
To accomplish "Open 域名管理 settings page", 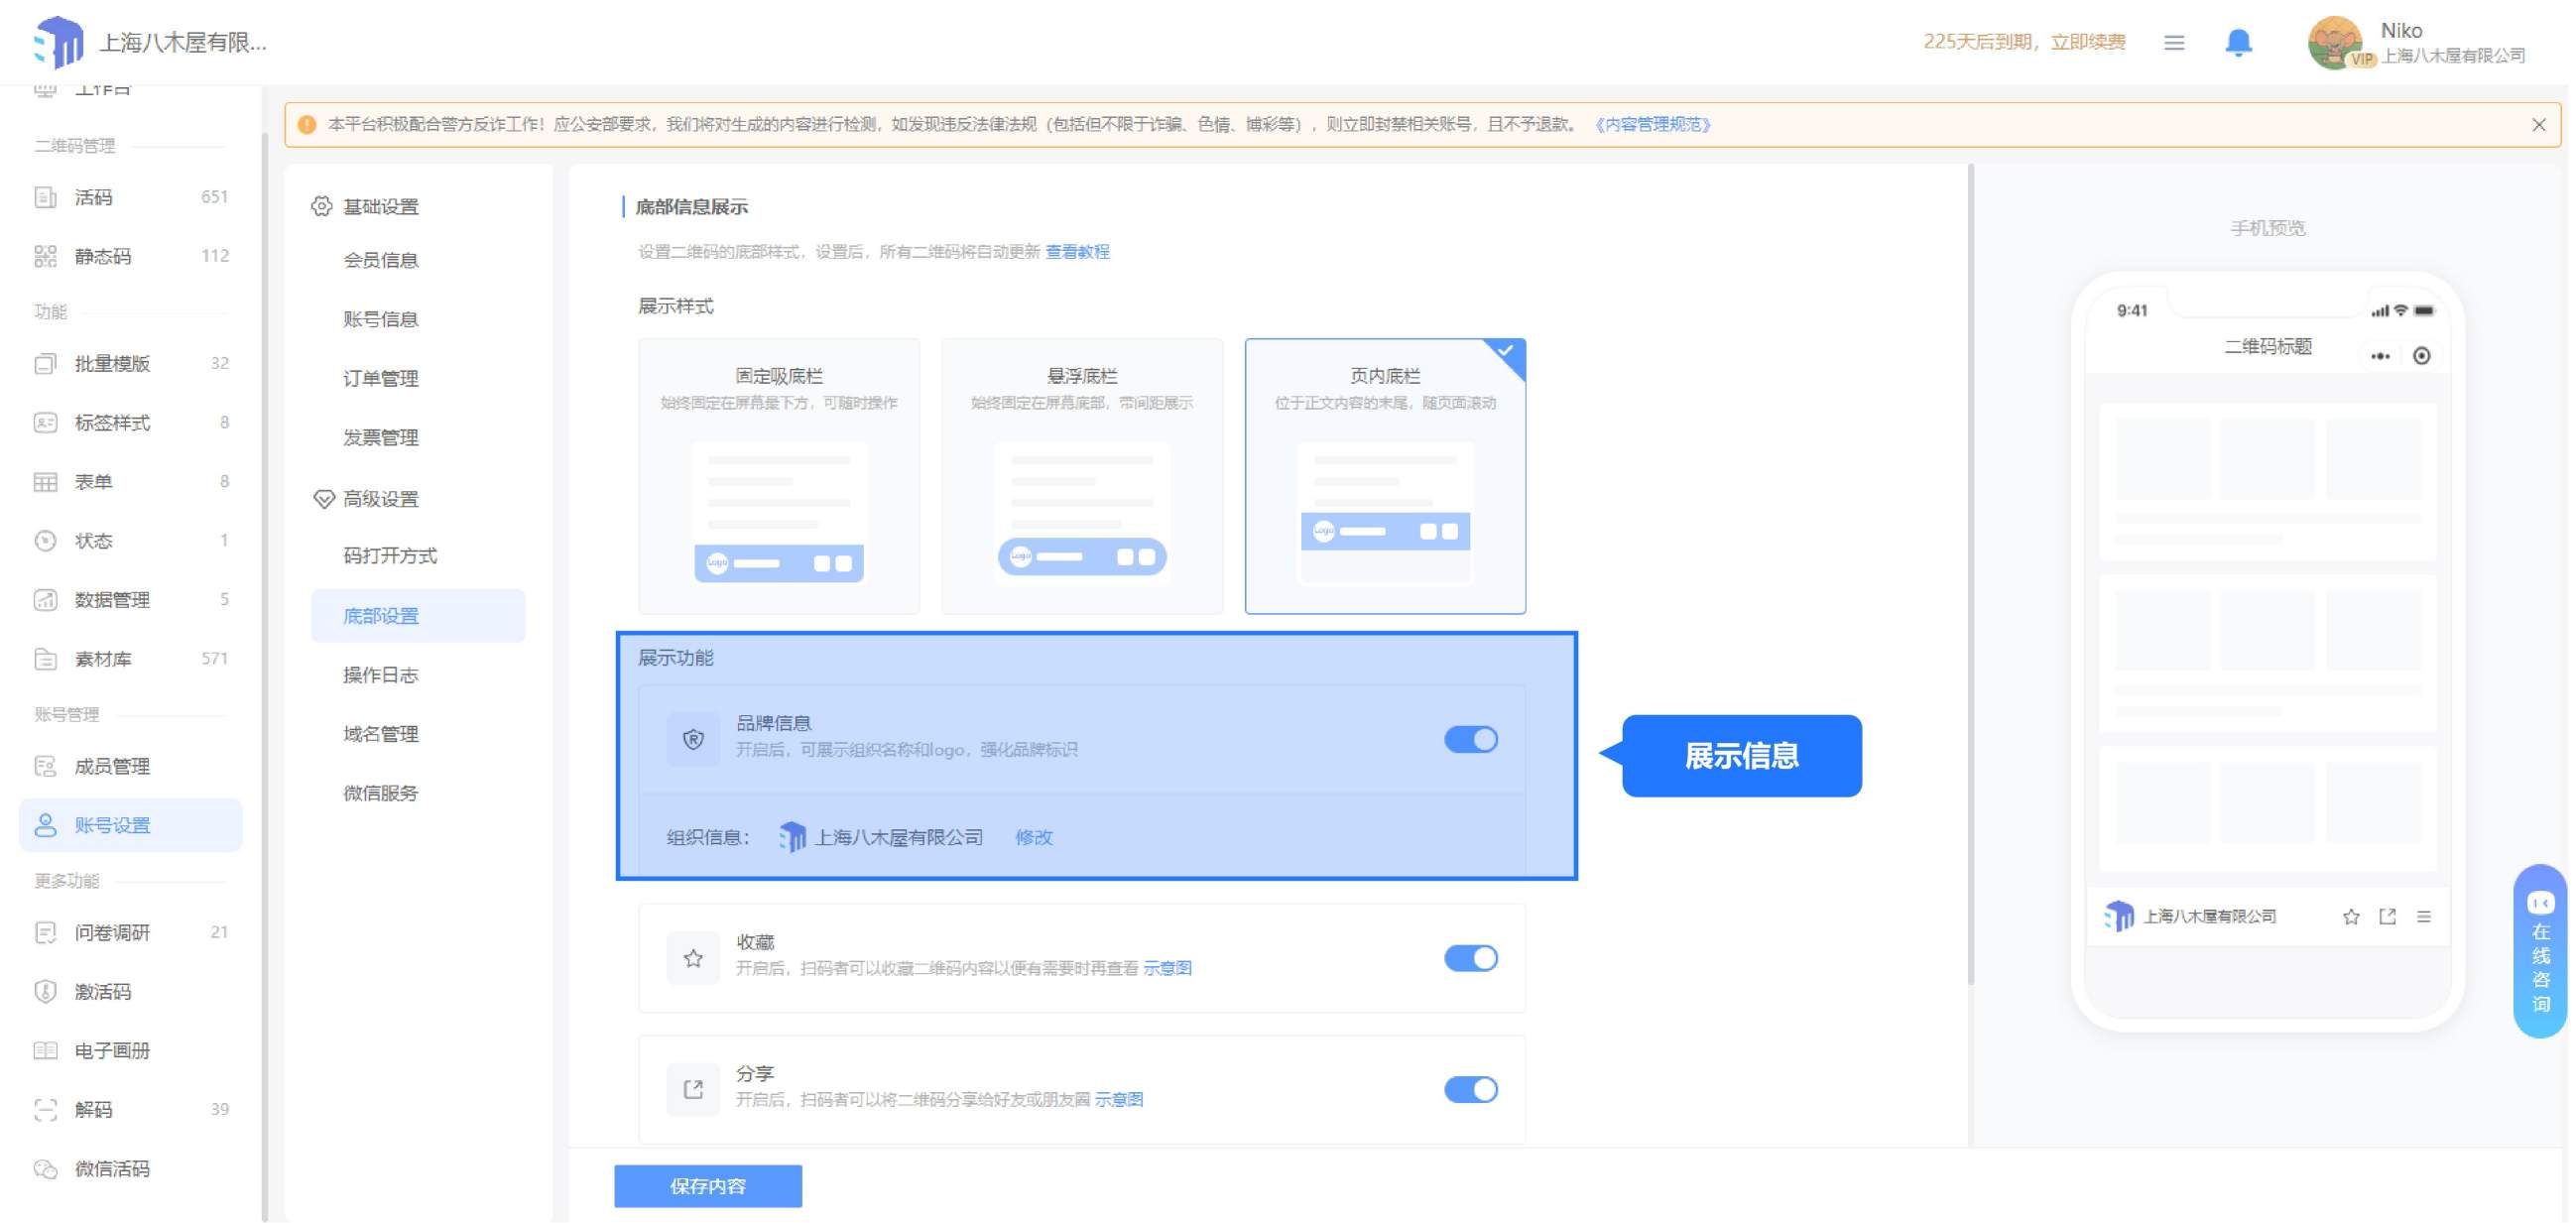I will 381,734.
